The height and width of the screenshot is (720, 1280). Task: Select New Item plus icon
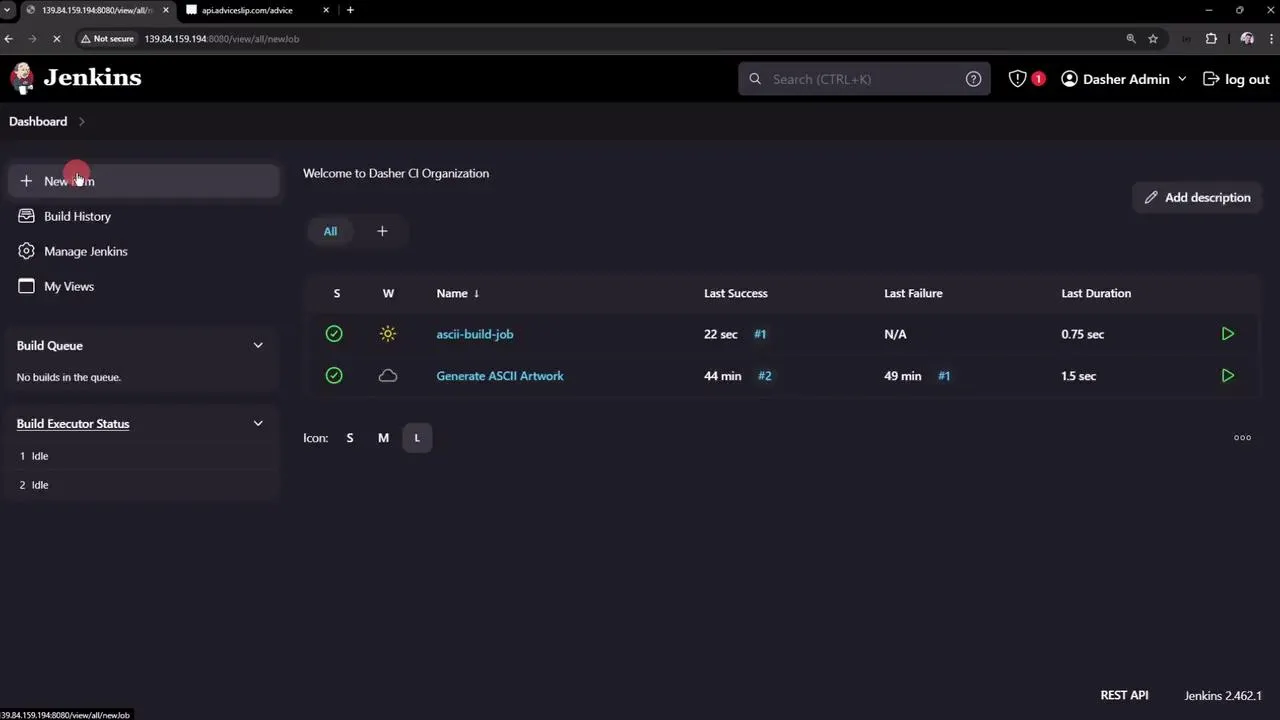[x=26, y=181]
